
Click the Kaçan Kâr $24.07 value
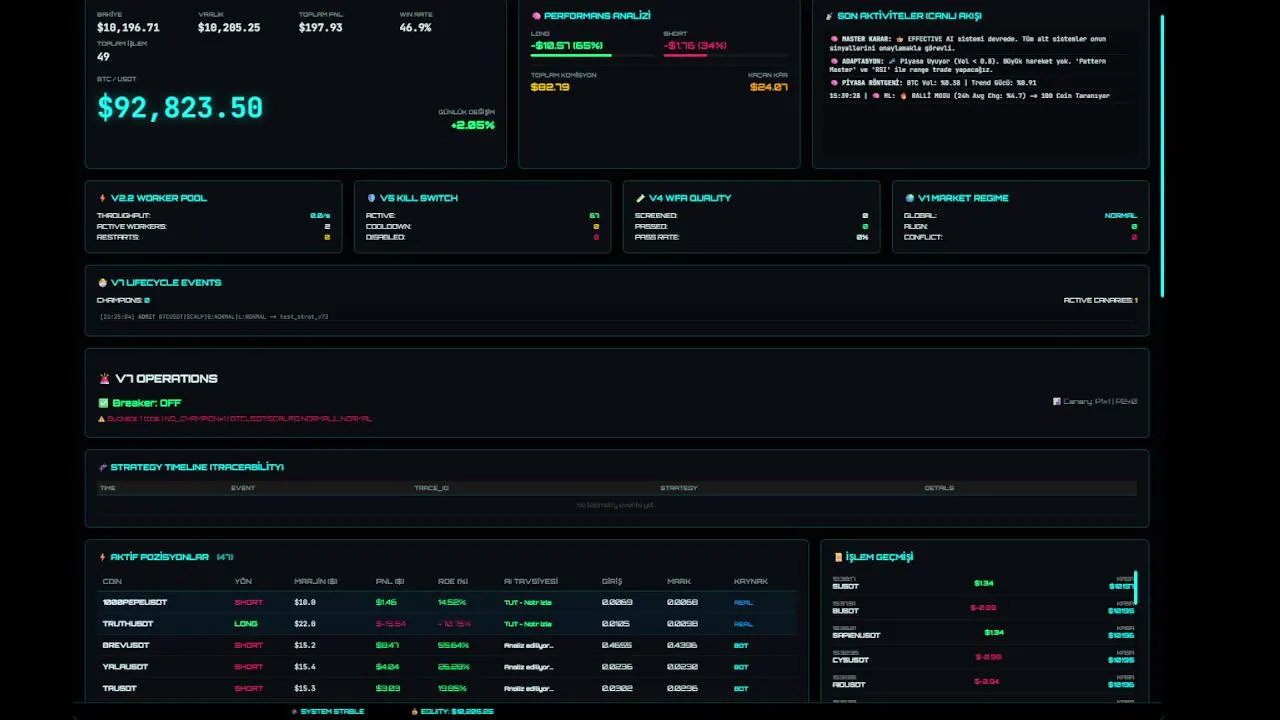(x=769, y=87)
